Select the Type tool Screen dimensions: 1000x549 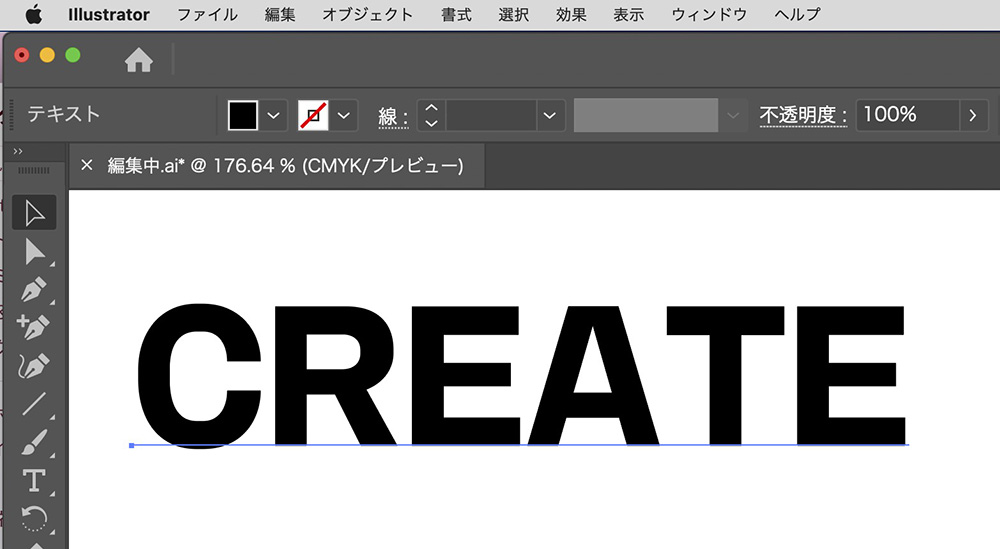pyautogui.click(x=34, y=480)
